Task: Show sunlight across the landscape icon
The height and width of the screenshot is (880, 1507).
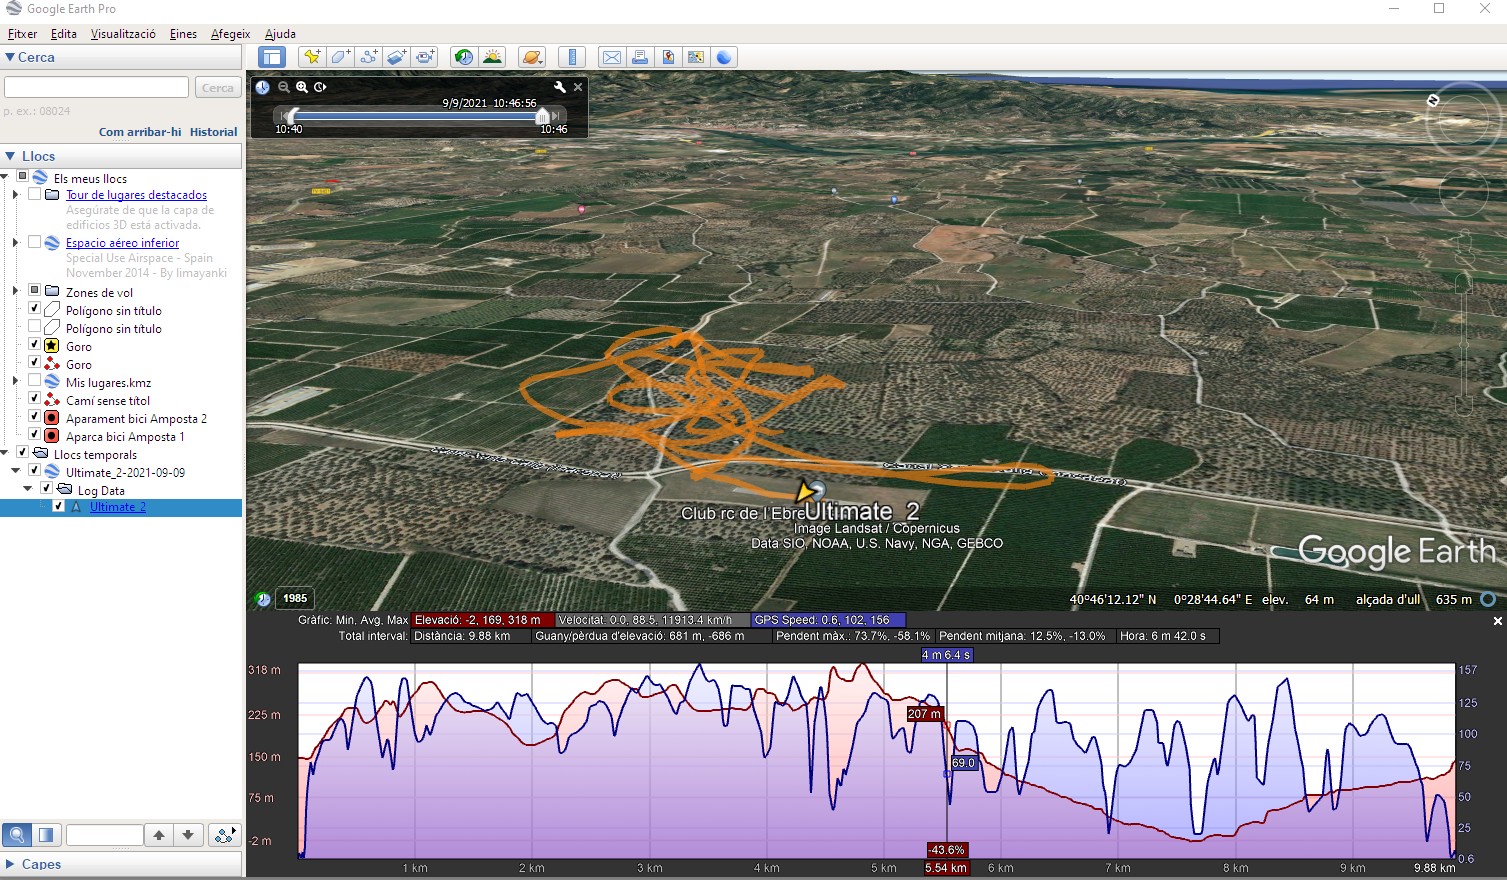Action: (492, 57)
